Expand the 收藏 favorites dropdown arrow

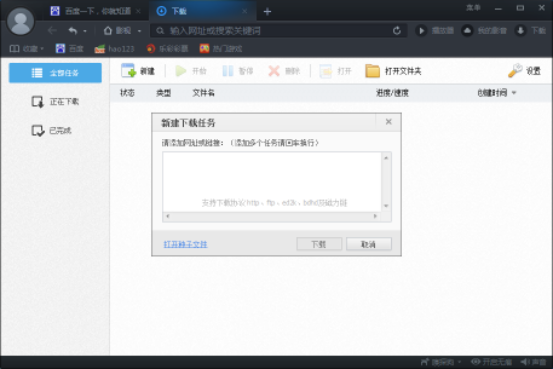click(42, 49)
